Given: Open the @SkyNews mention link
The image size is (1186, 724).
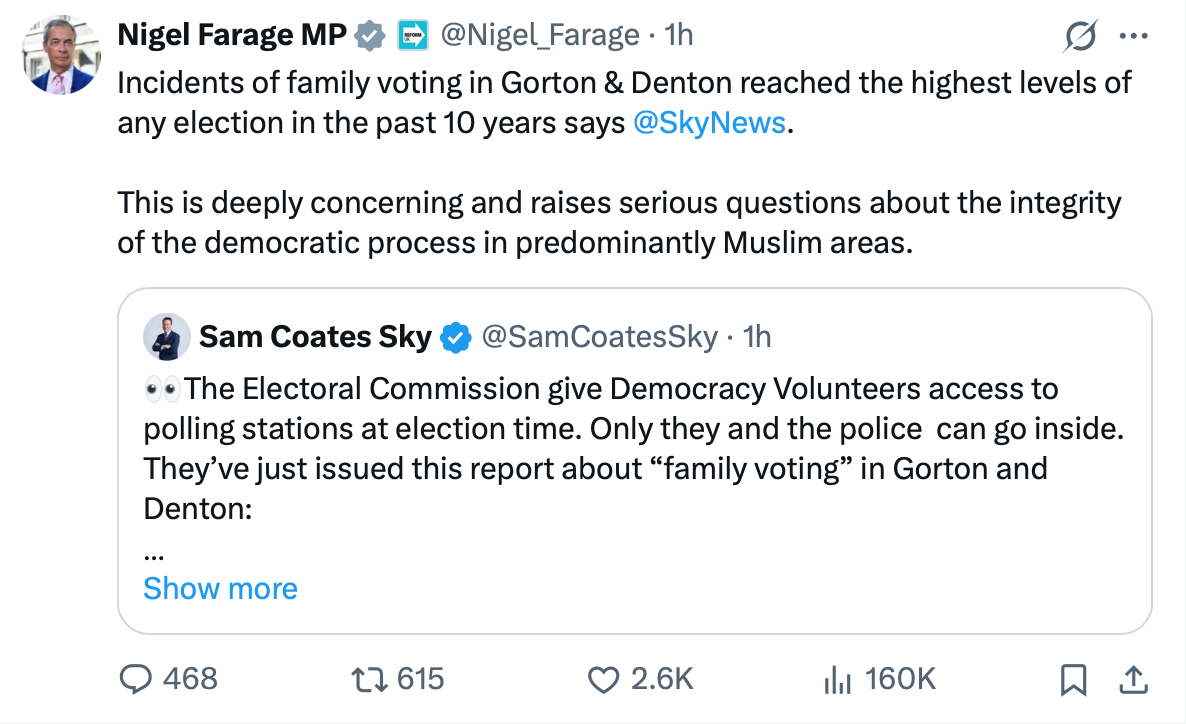Looking at the screenshot, I should [x=710, y=124].
